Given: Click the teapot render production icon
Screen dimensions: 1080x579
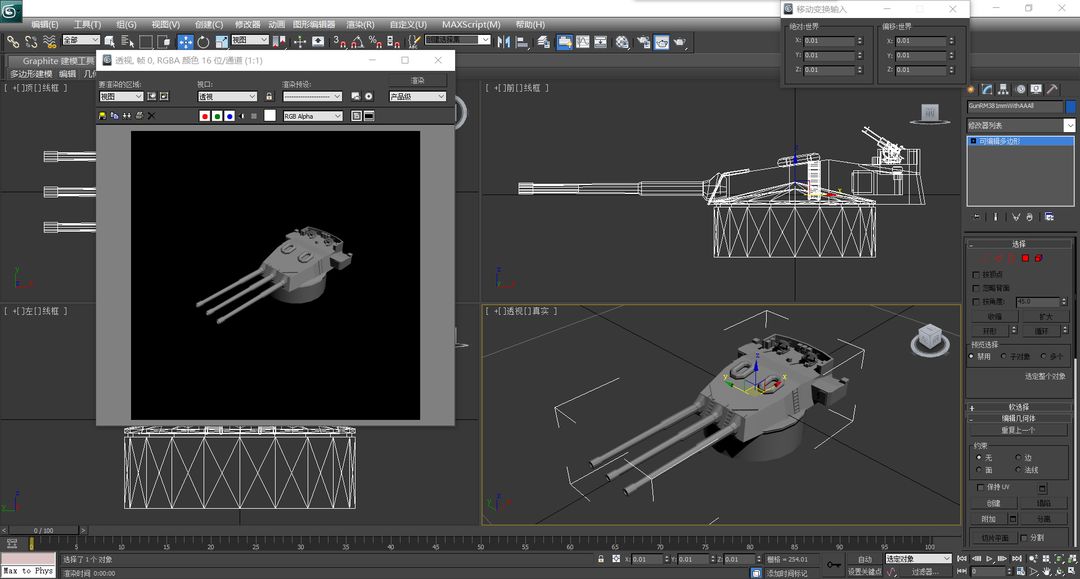Looking at the screenshot, I should (x=680, y=42).
